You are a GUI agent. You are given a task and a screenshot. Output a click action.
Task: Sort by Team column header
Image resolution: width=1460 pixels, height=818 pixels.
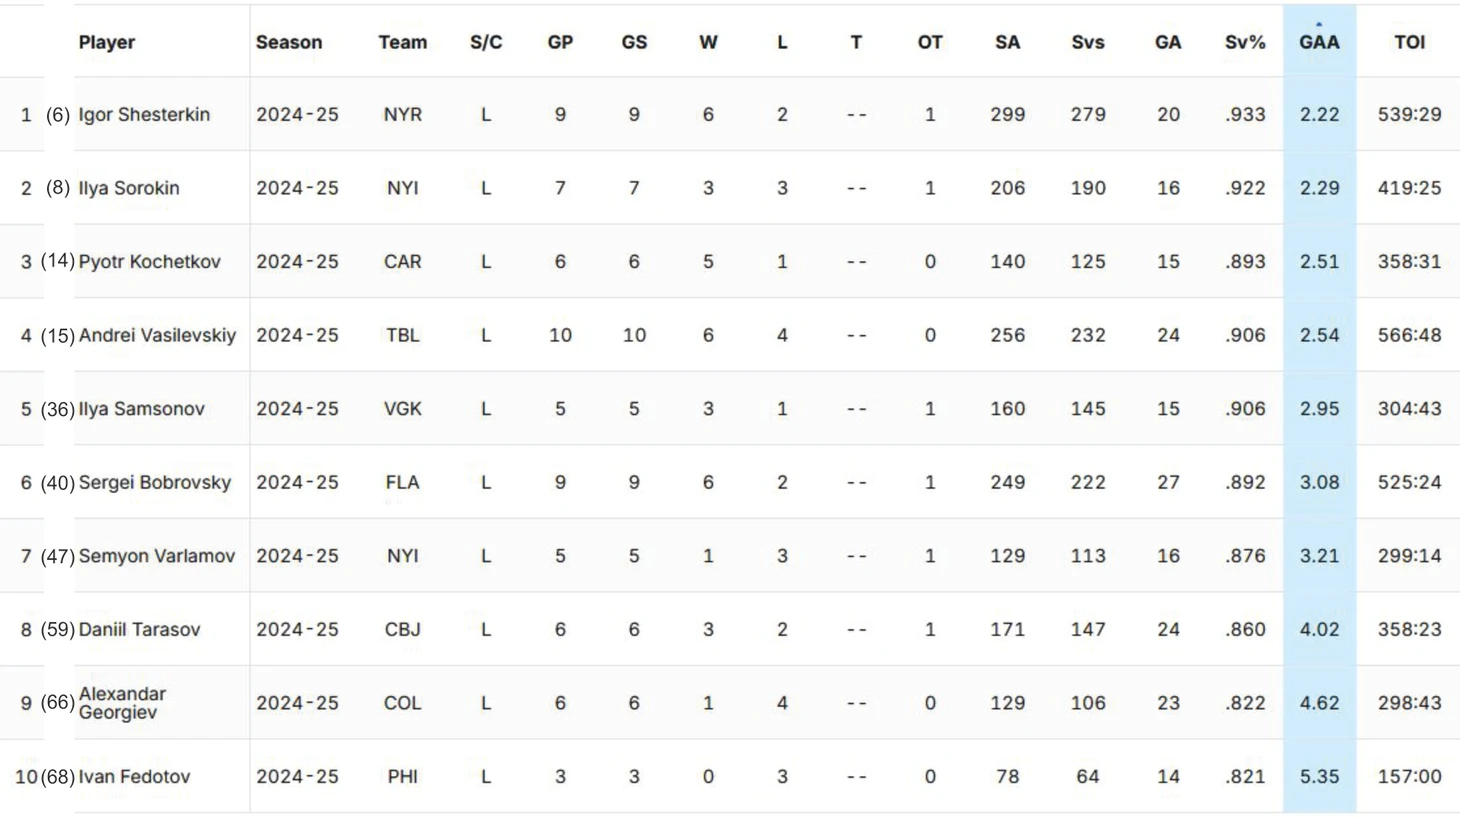pyautogui.click(x=403, y=42)
